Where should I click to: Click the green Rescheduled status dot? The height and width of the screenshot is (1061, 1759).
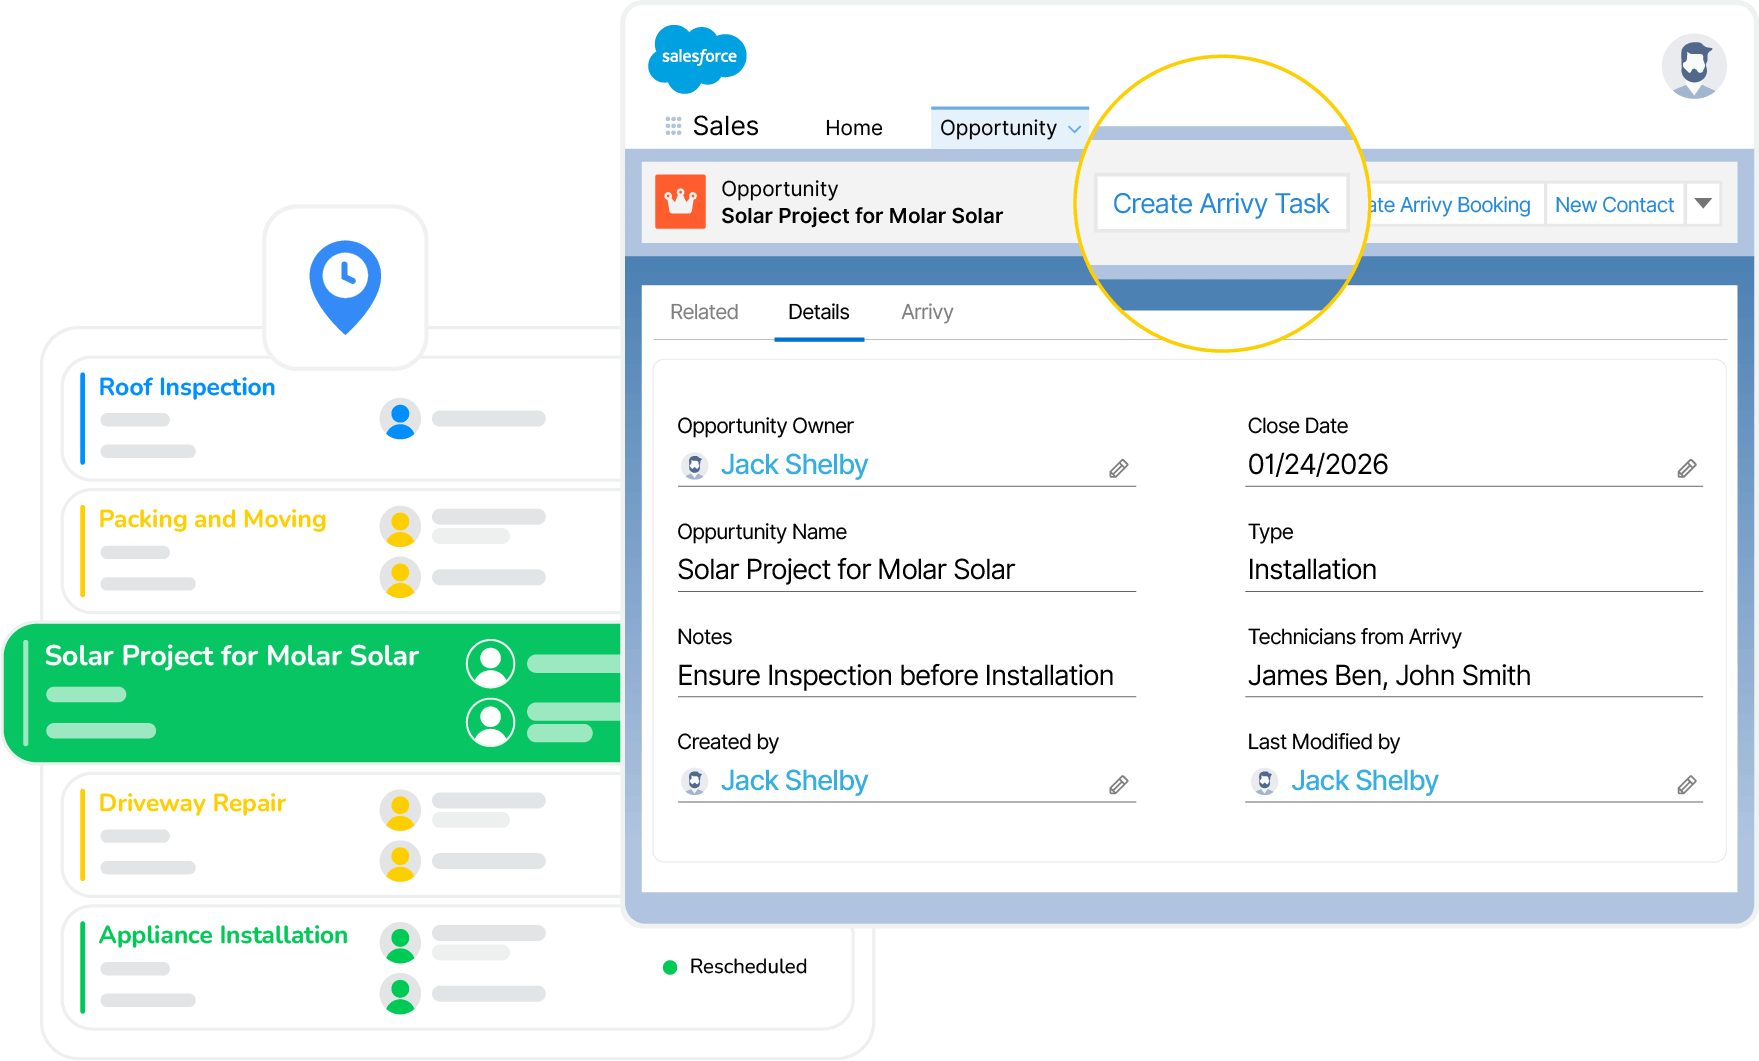669,967
